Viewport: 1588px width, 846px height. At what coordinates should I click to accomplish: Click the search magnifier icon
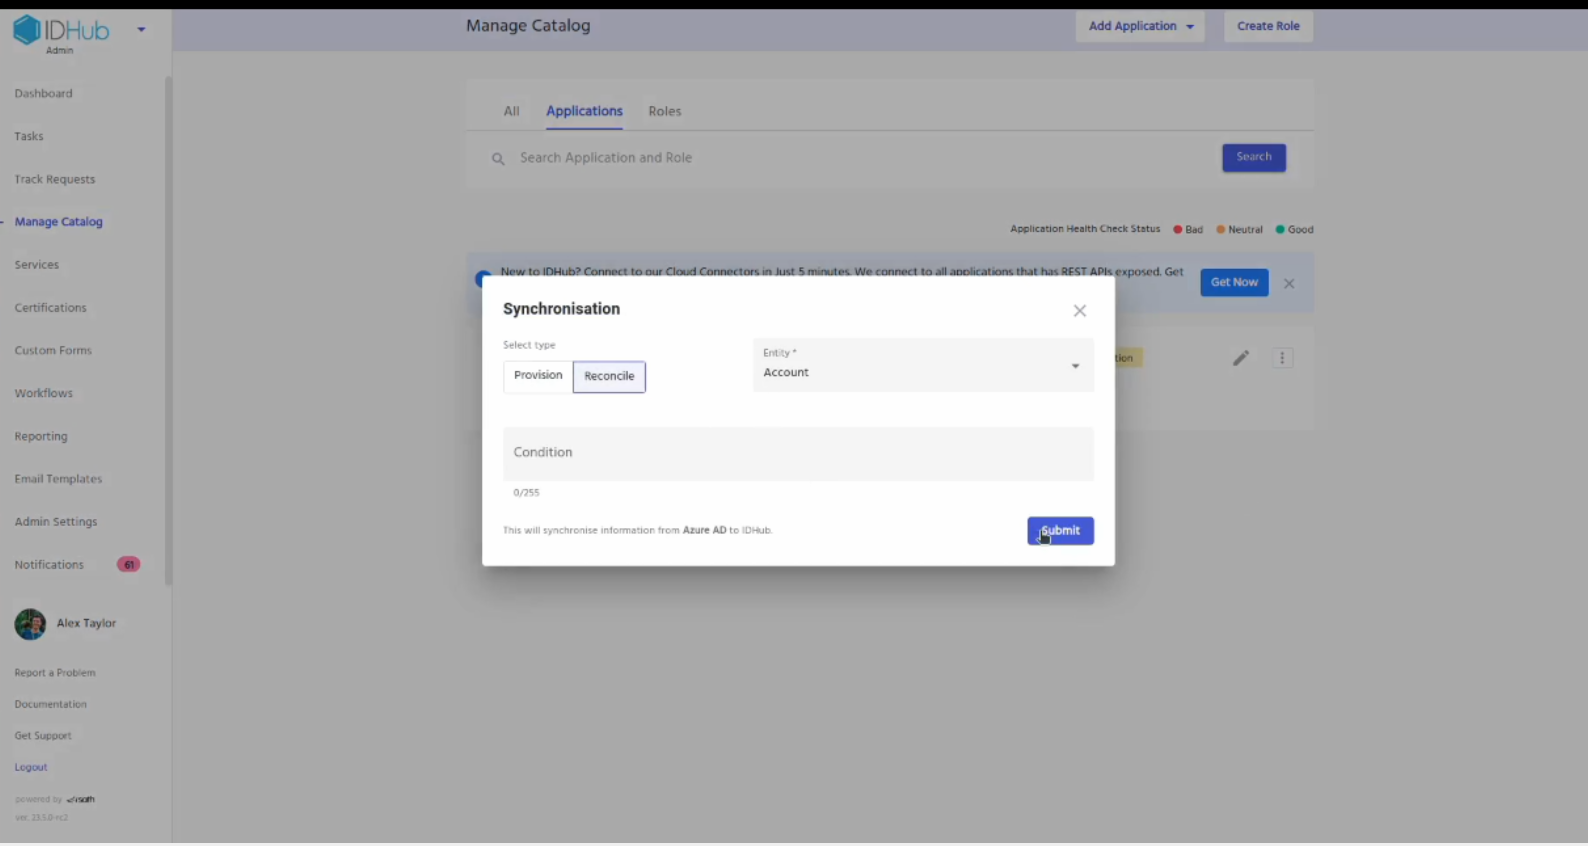(x=498, y=159)
